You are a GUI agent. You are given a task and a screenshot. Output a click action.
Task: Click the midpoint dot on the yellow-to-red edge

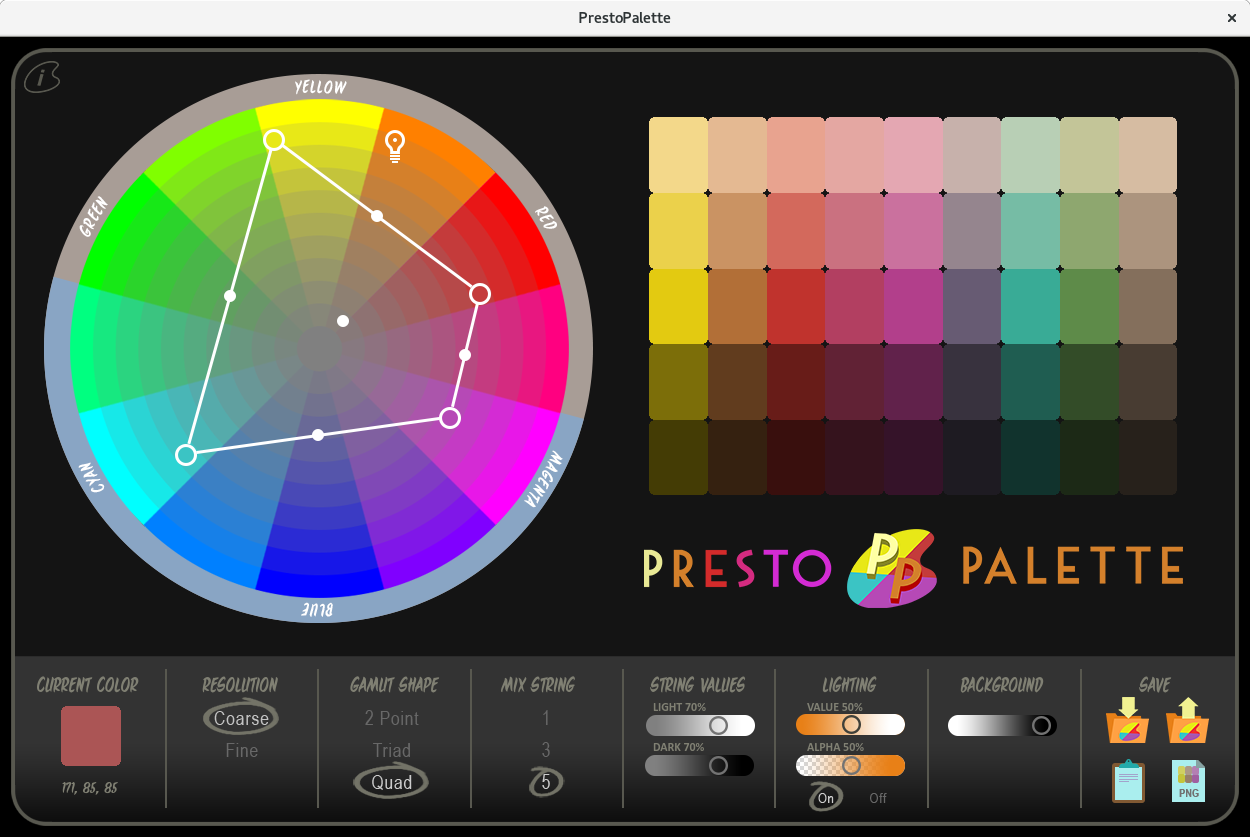tap(377, 216)
